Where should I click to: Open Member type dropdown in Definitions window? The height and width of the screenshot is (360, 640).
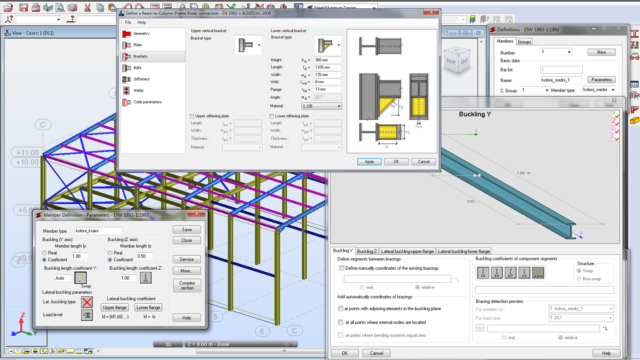[613, 90]
